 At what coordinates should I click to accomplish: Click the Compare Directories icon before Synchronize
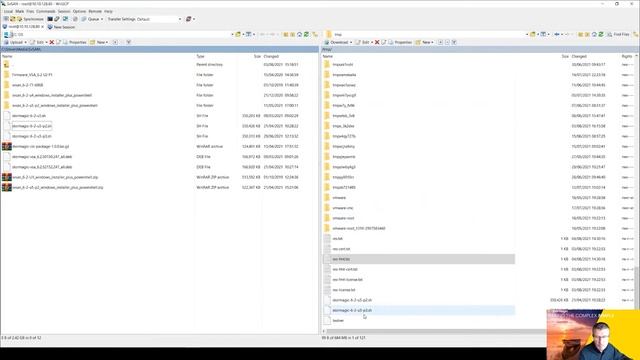(13, 19)
